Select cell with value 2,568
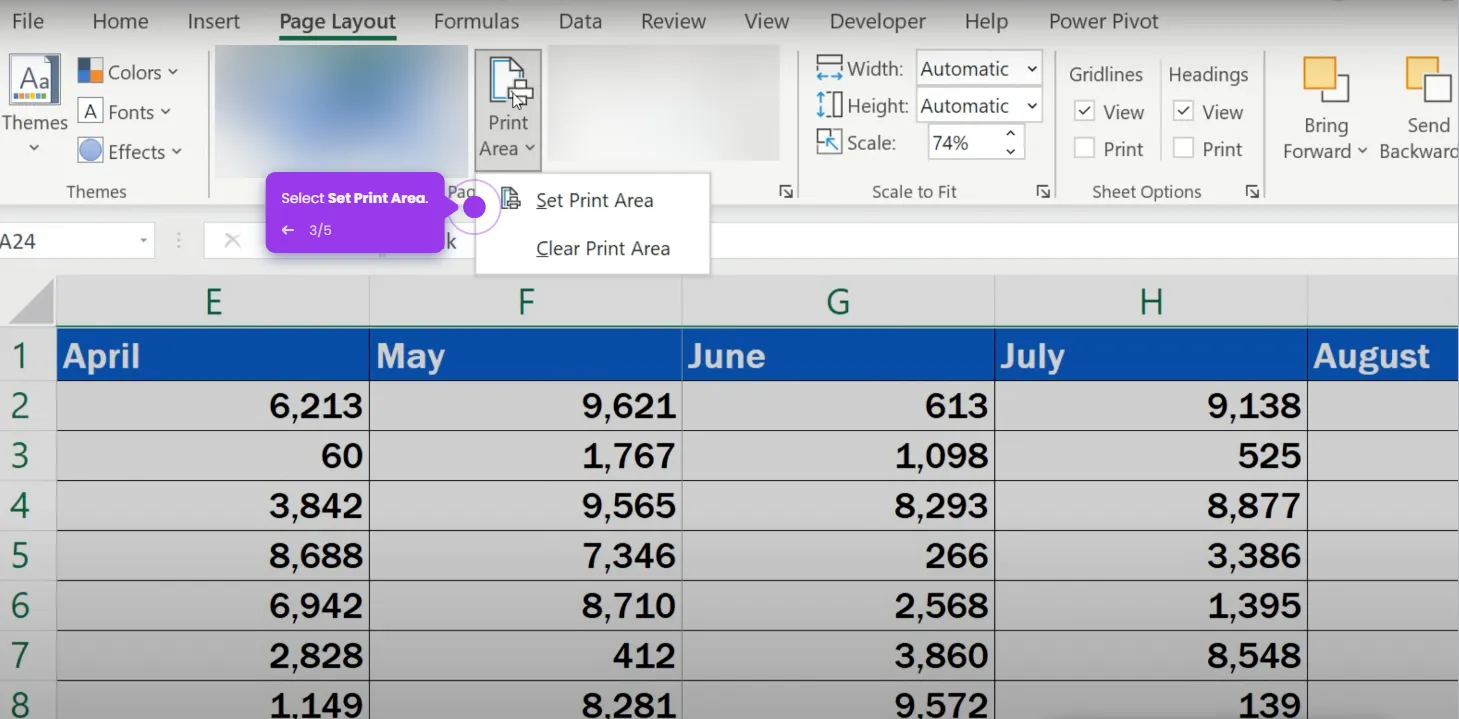Image resolution: width=1459 pixels, height=719 pixels. [838, 605]
